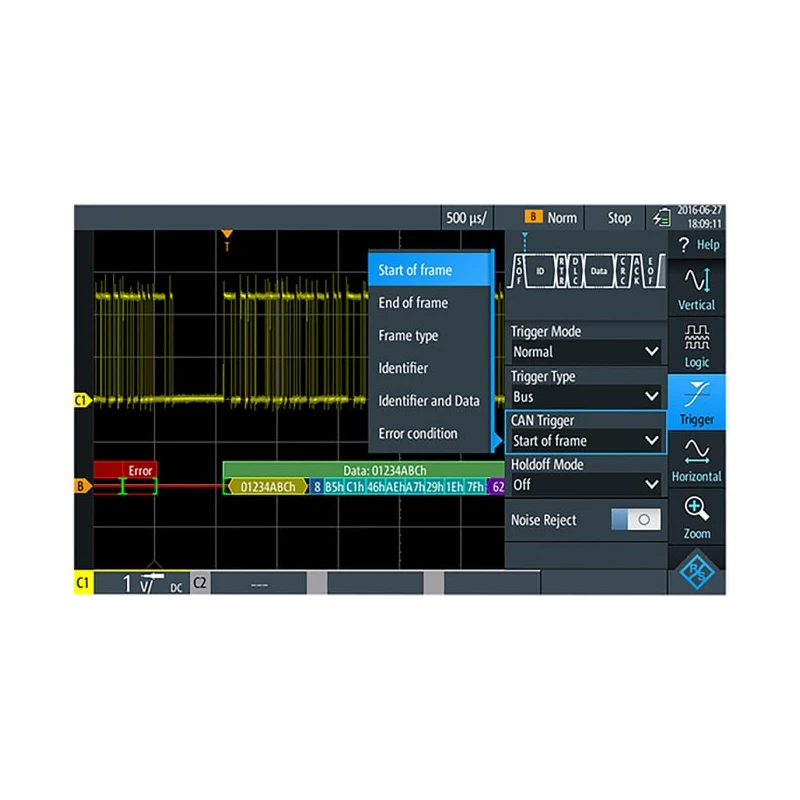Click the Data: 01234ABCh frame header
This screenshot has width=800, height=800.
(x=364, y=470)
